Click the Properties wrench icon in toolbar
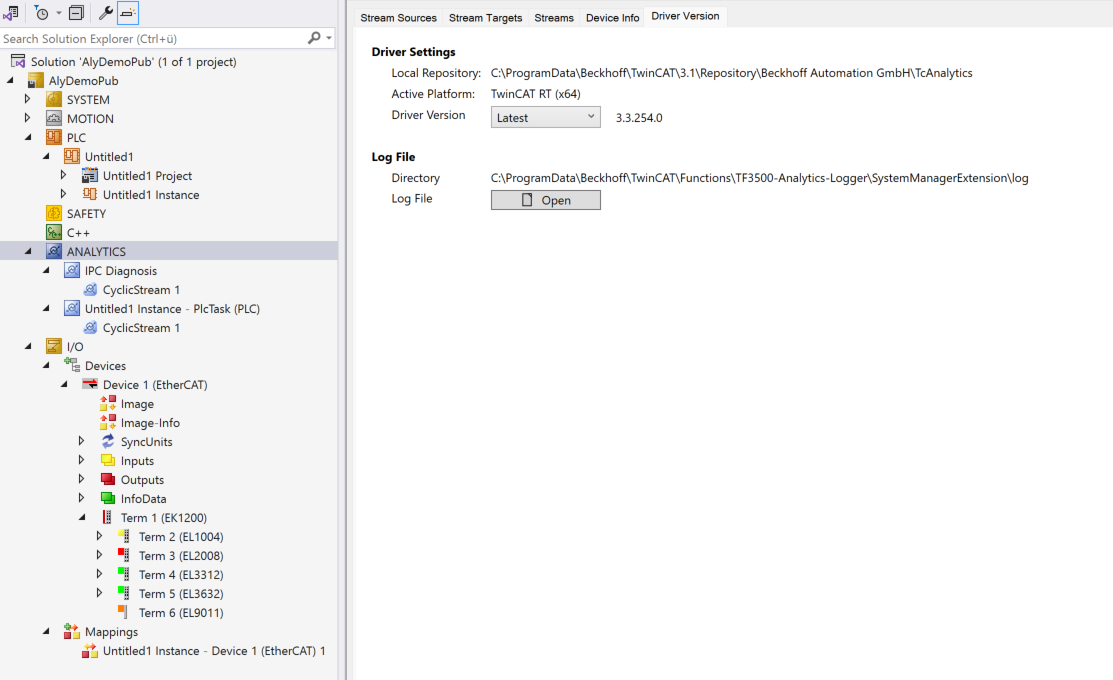 (106, 13)
